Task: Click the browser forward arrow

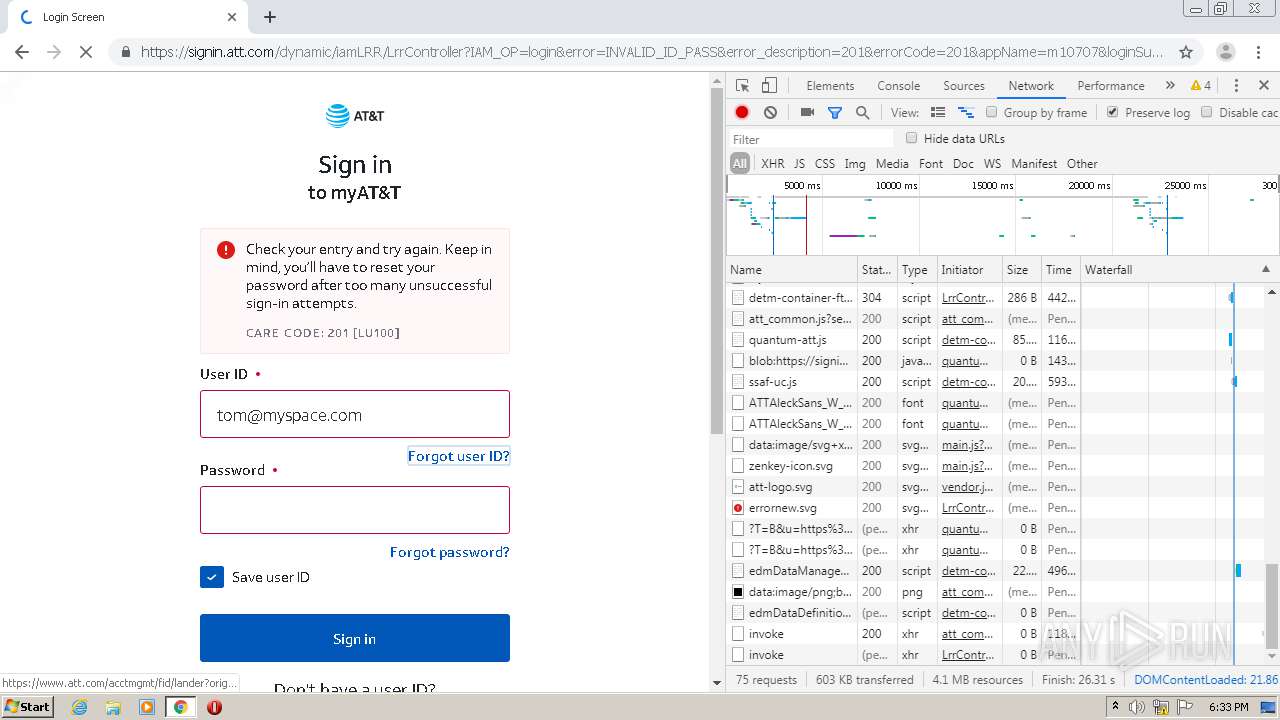Action: [54, 52]
